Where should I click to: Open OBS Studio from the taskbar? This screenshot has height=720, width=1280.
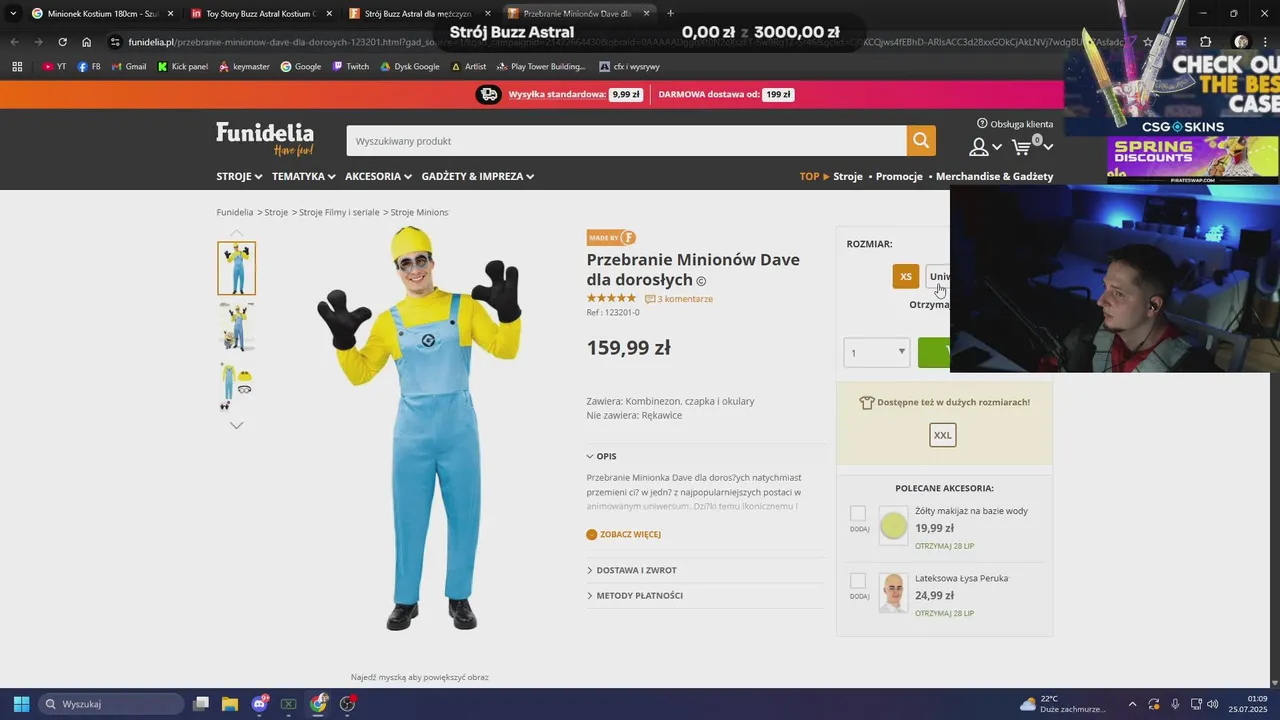point(347,704)
